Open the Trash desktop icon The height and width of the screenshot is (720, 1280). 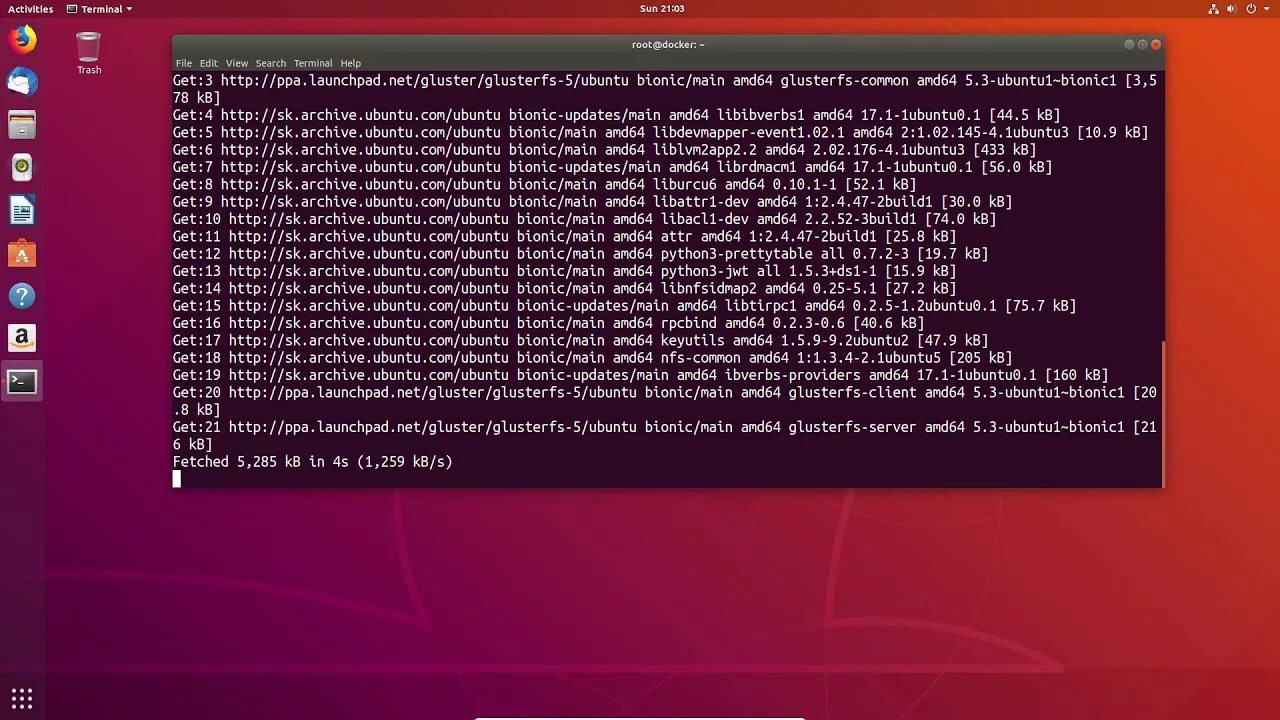coord(89,53)
